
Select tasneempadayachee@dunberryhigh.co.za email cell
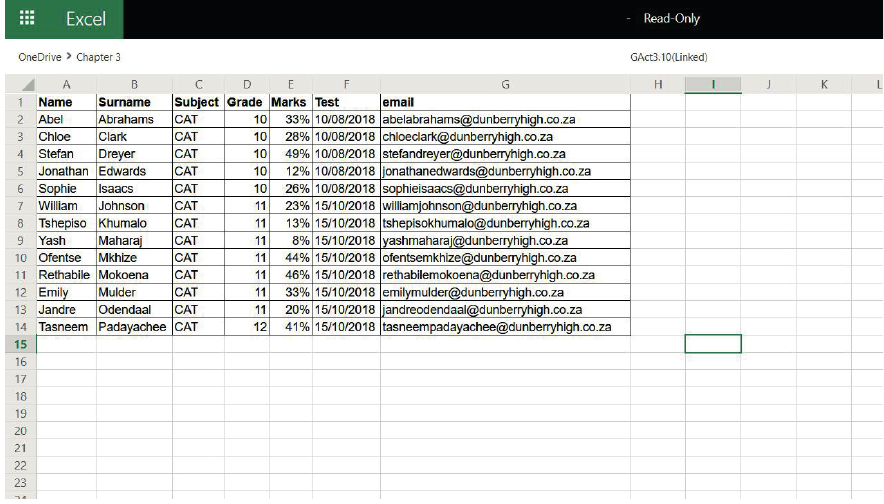coord(505,327)
